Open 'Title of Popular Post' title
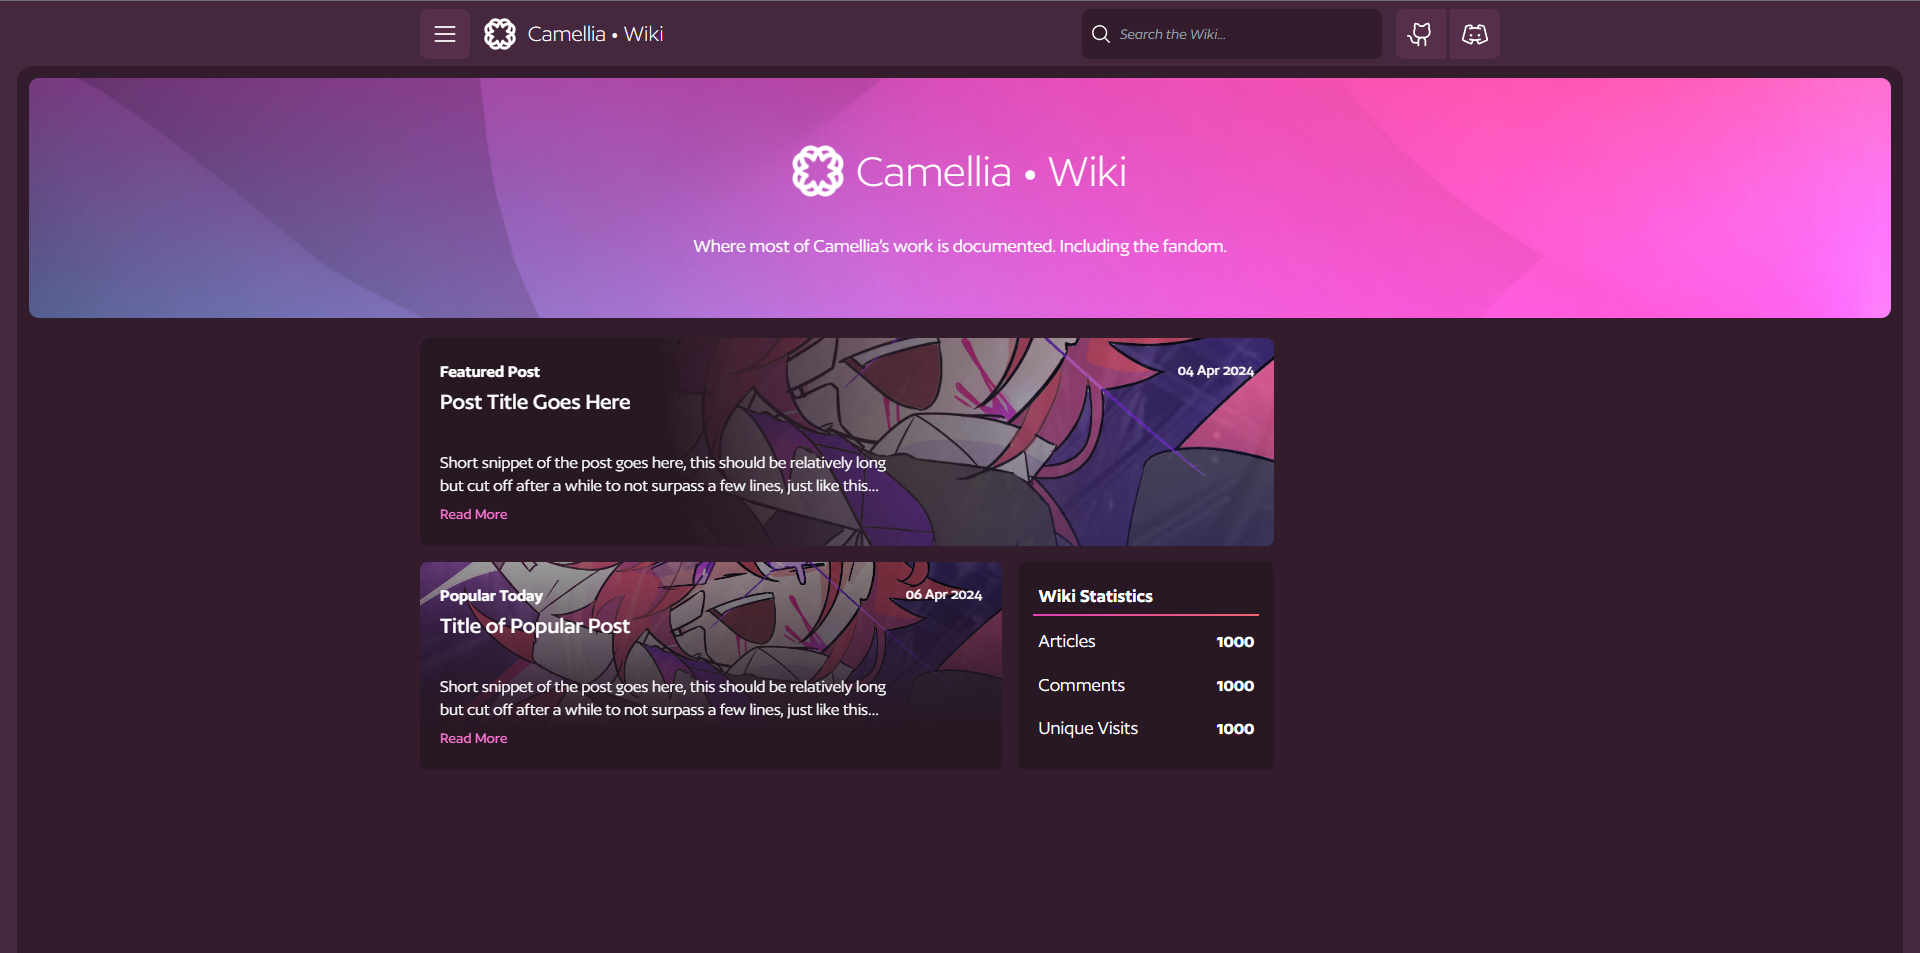This screenshot has height=953, width=1920. [x=535, y=626]
